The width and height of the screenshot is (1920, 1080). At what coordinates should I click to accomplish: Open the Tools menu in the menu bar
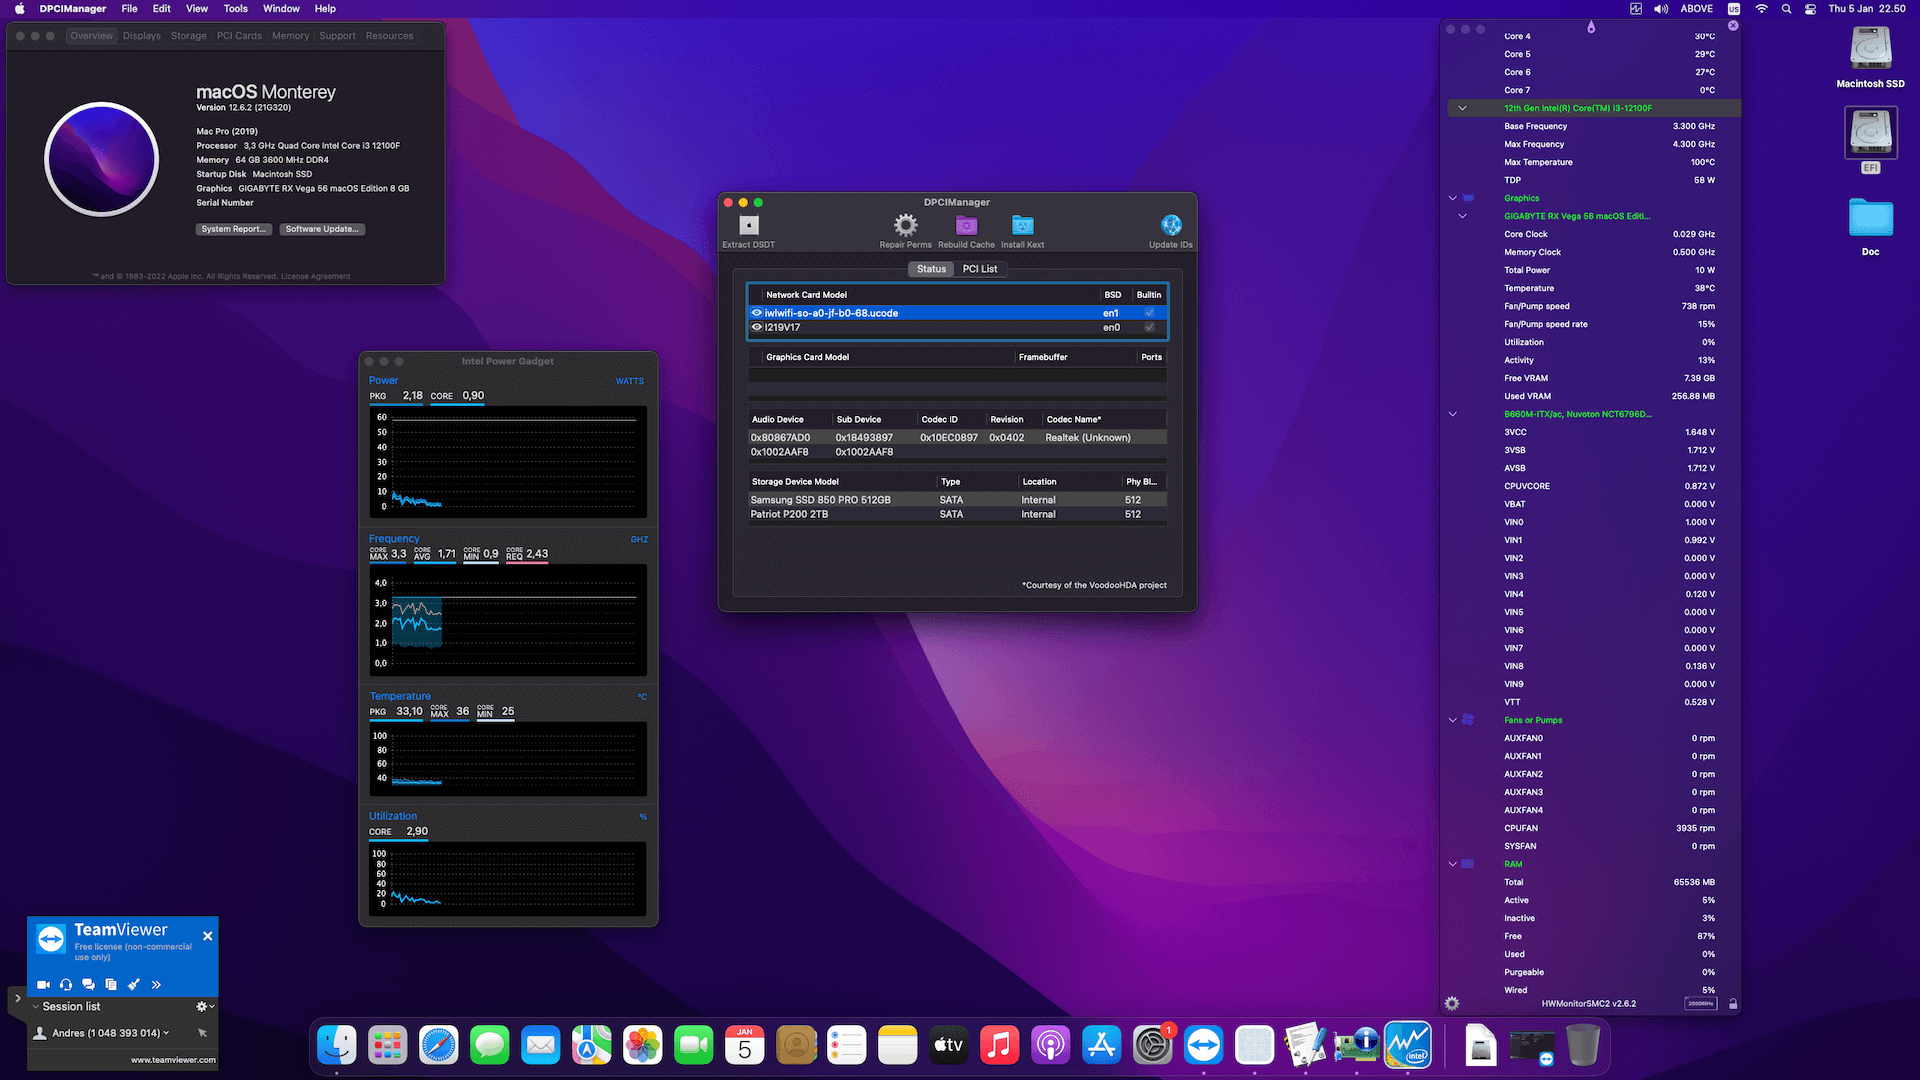click(235, 8)
